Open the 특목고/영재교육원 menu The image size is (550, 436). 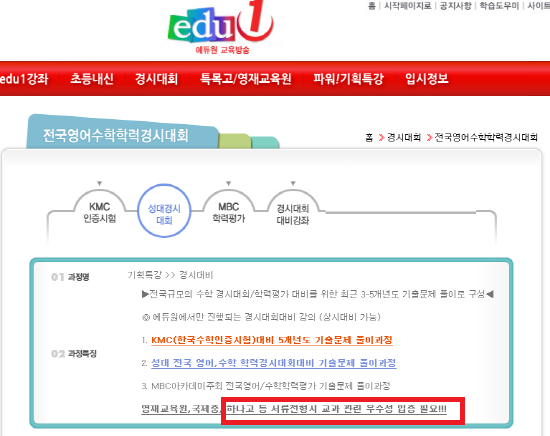(246, 79)
